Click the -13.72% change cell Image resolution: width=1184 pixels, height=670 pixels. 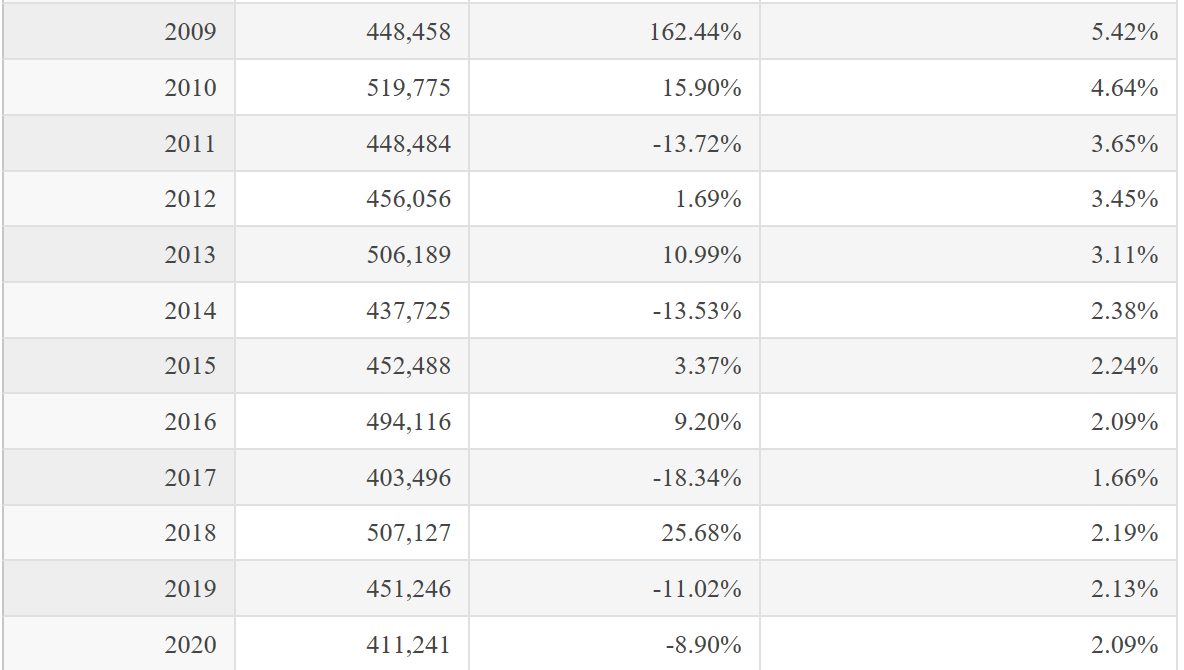[614, 144]
